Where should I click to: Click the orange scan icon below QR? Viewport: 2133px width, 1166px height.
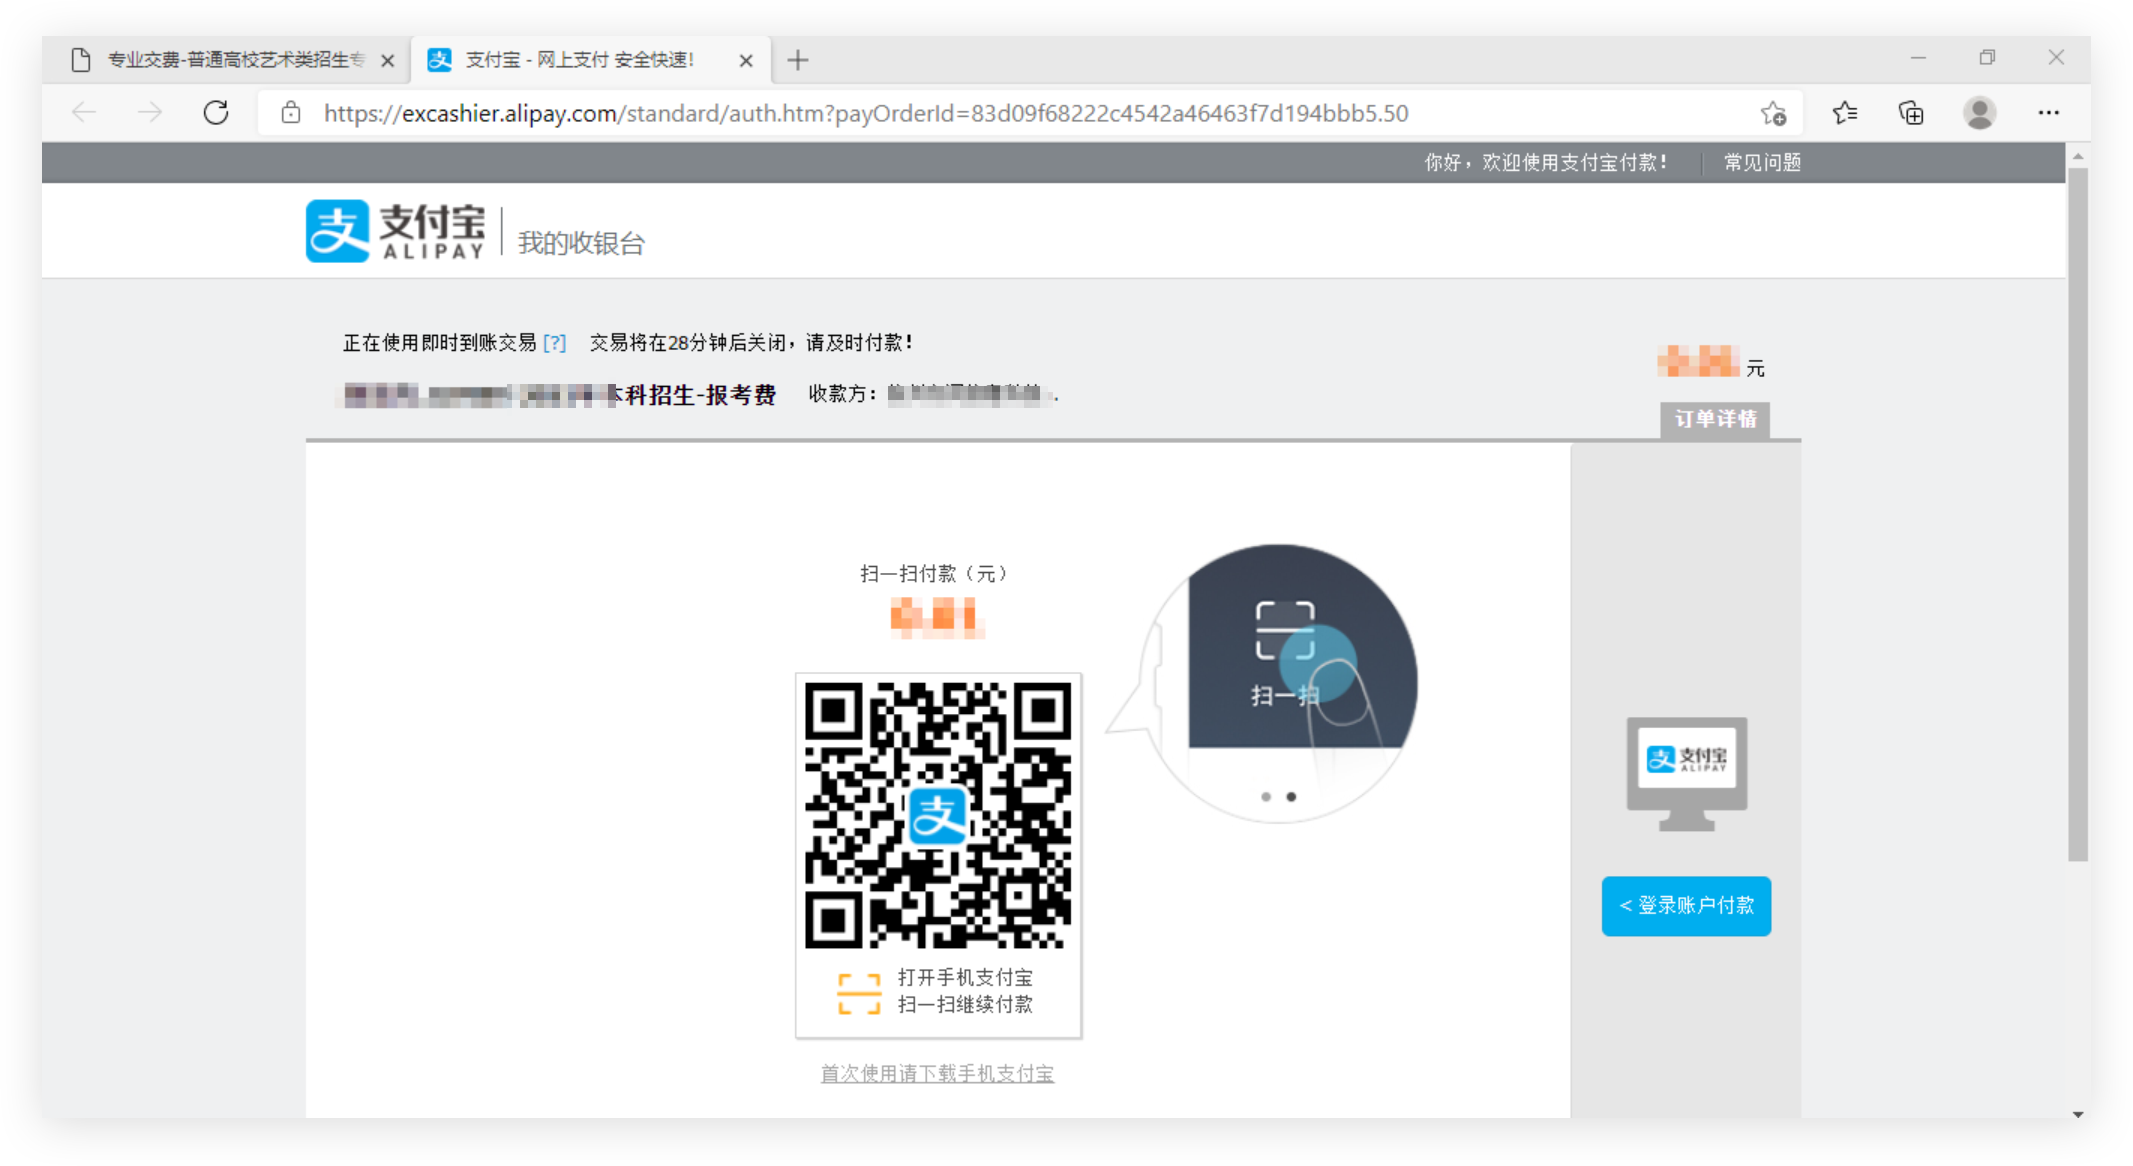(859, 993)
